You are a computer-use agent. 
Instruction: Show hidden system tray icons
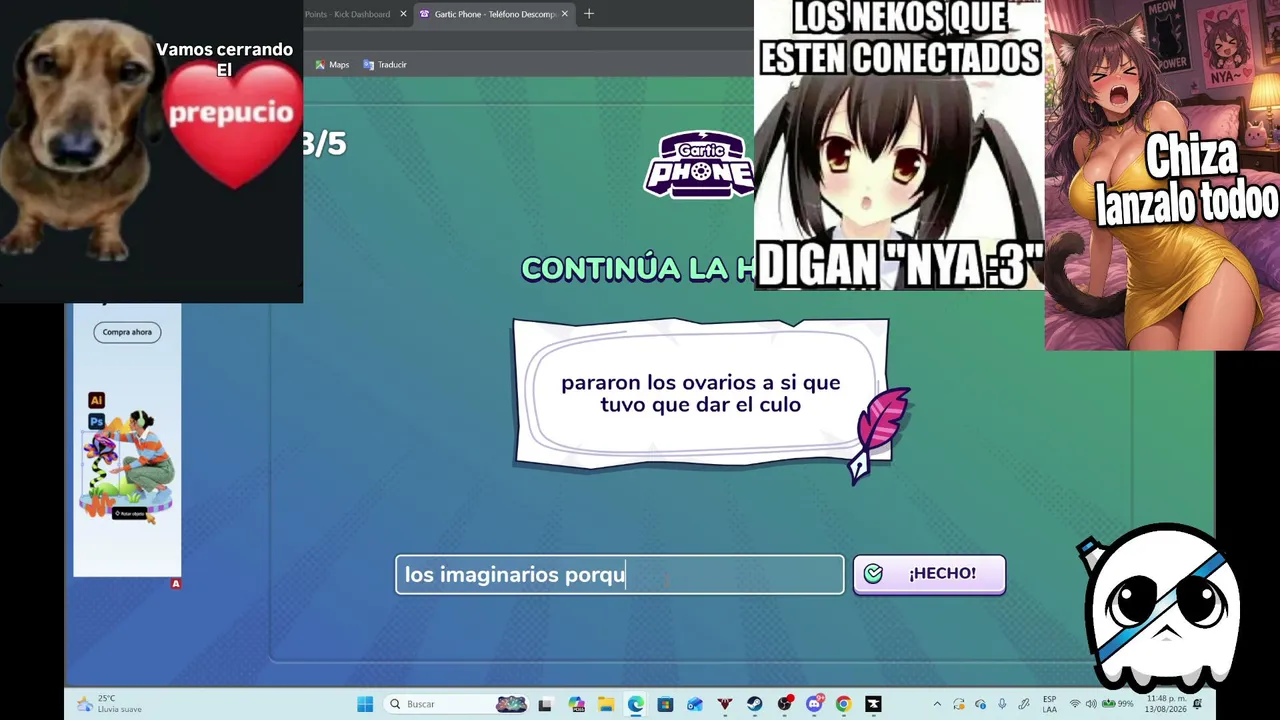coord(937,704)
